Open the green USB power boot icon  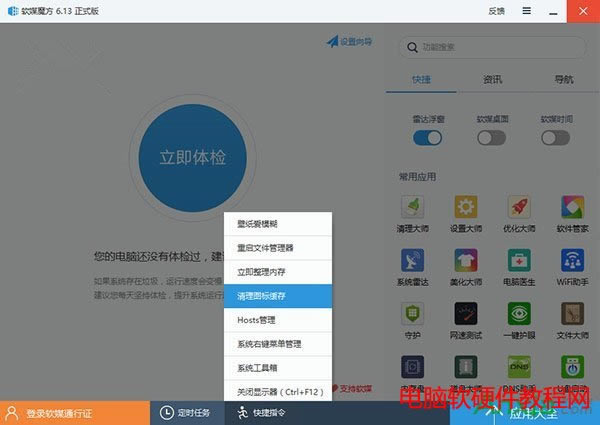click(572, 367)
